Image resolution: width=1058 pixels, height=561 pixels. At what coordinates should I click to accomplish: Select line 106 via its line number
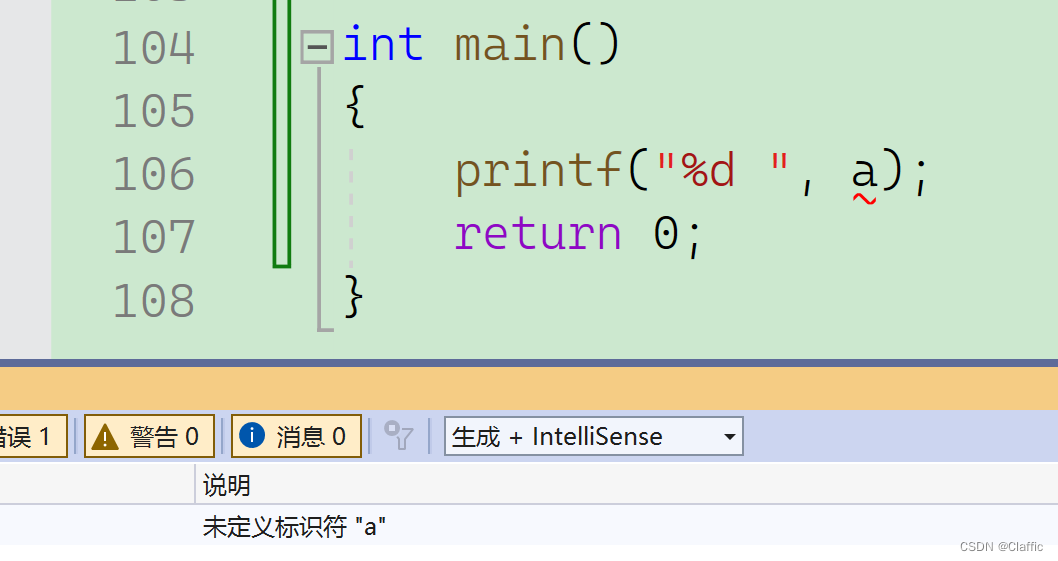click(x=153, y=174)
